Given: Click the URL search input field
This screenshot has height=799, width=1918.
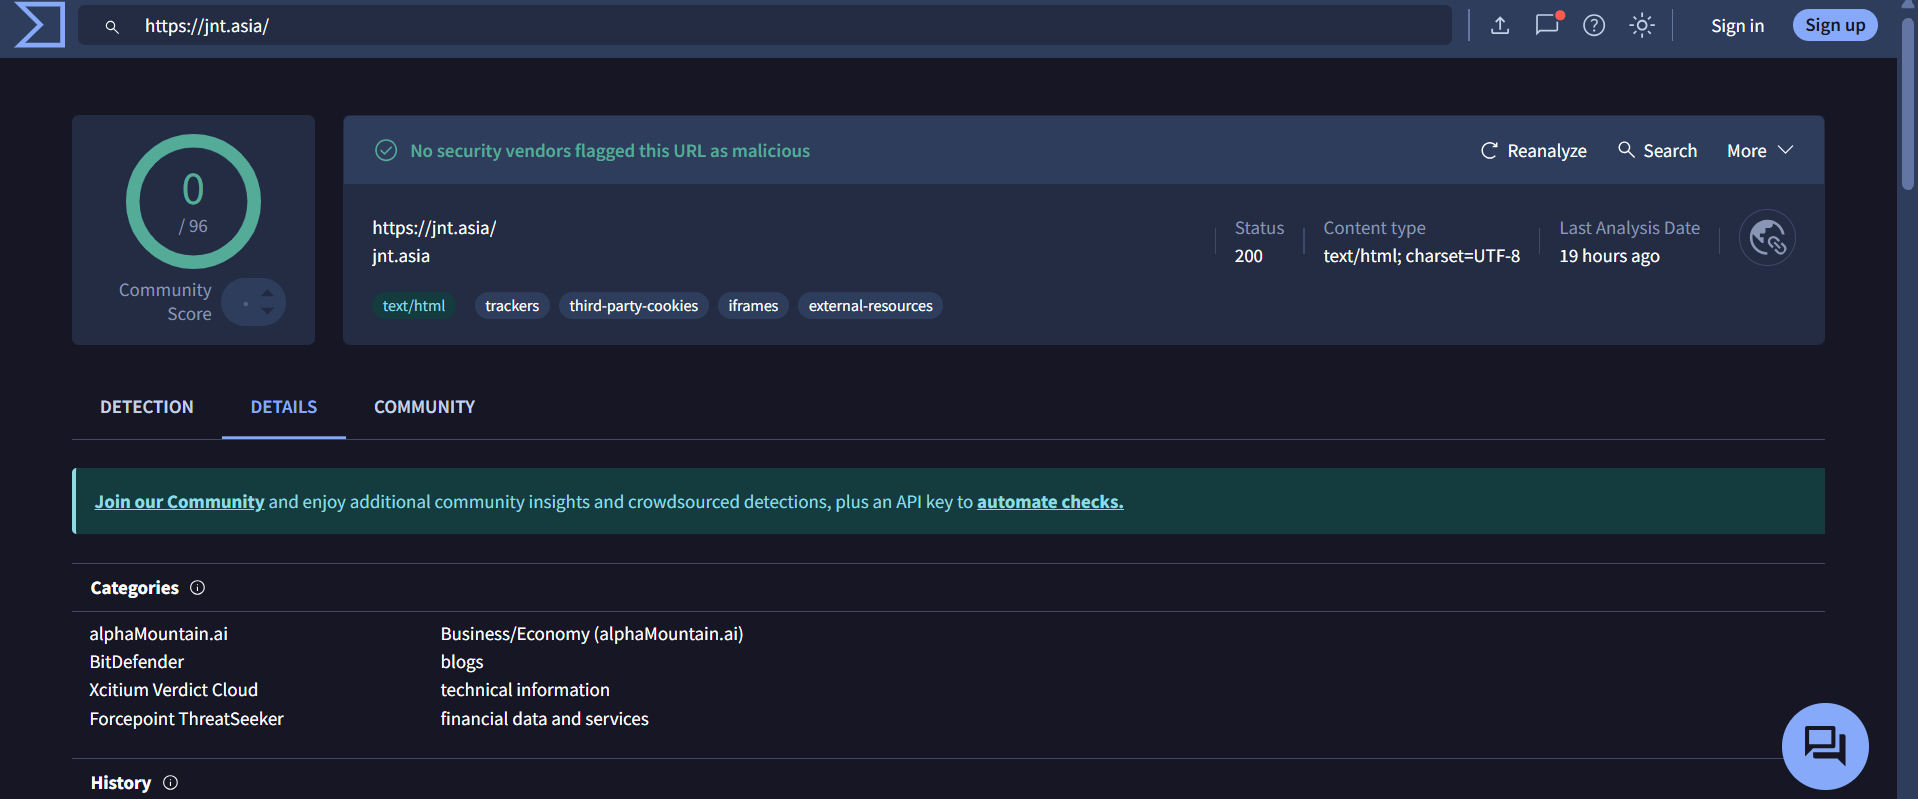Looking at the screenshot, I should tap(765, 26).
